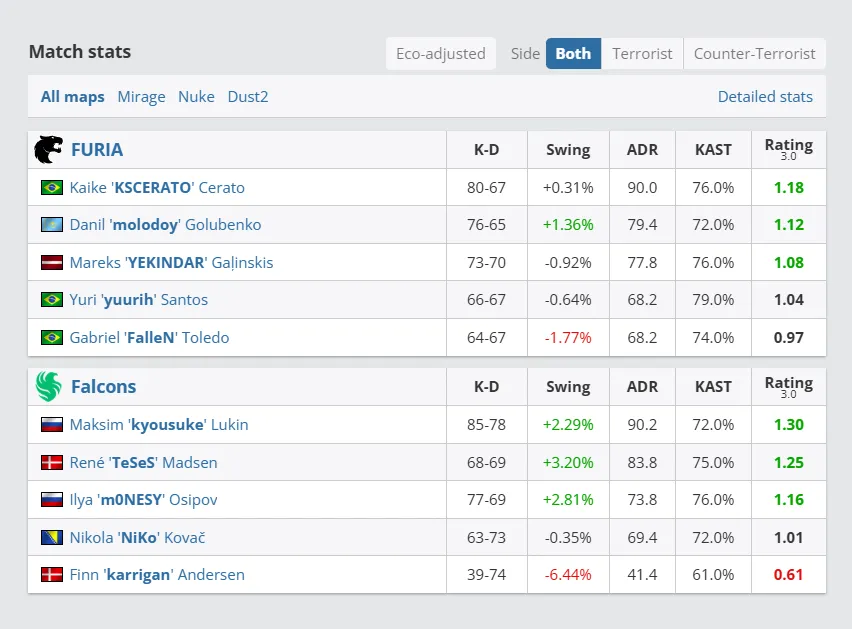
Task: Click FalleN's -1.77% swing value
Action: [568, 337]
